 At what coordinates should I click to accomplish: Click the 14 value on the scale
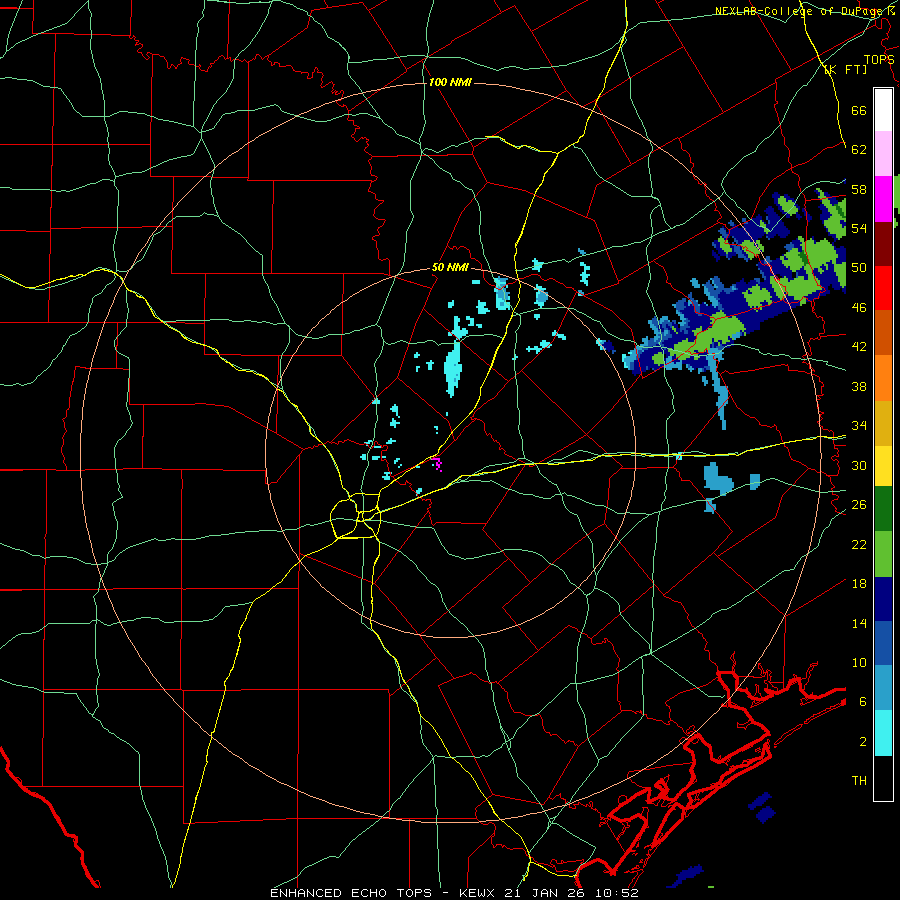tap(859, 623)
